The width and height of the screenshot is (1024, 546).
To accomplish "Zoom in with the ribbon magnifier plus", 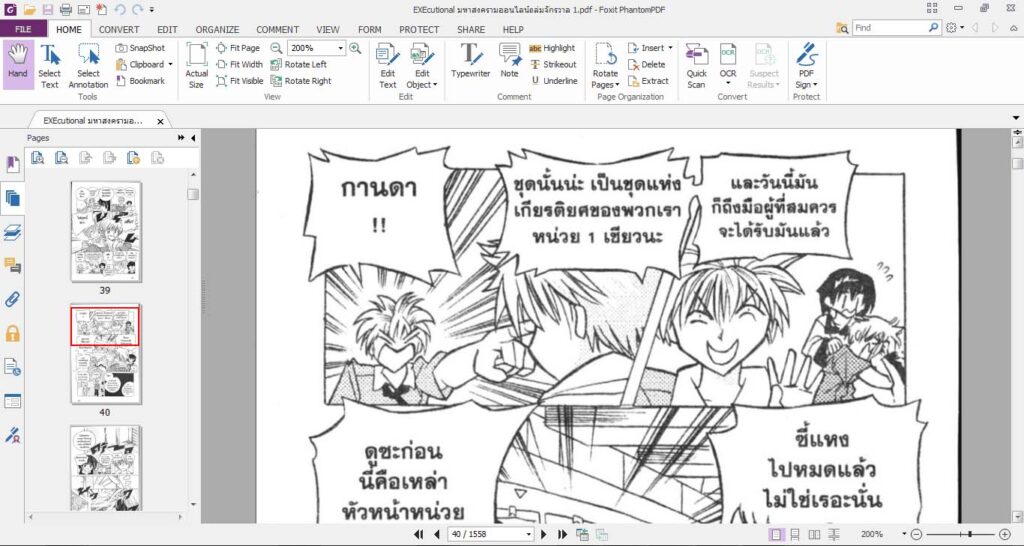I will pyautogui.click(x=355, y=48).
